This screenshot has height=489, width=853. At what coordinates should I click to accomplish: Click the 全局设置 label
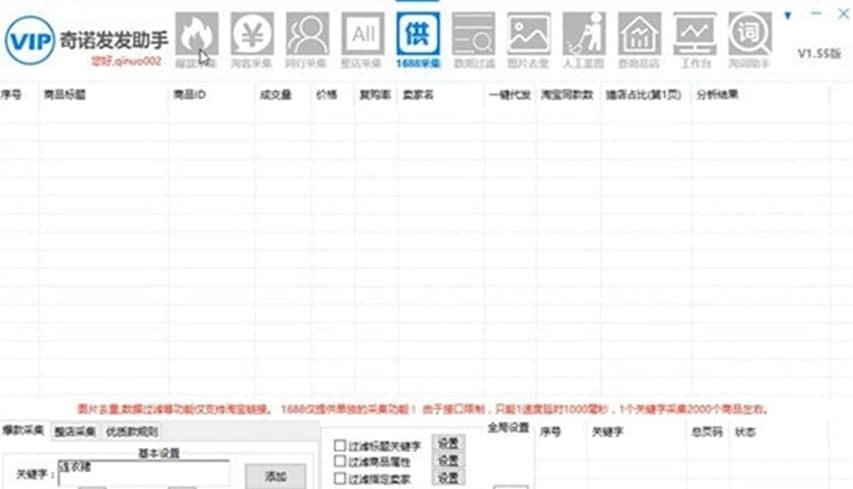pyautogui.click(x=508, y=428)
